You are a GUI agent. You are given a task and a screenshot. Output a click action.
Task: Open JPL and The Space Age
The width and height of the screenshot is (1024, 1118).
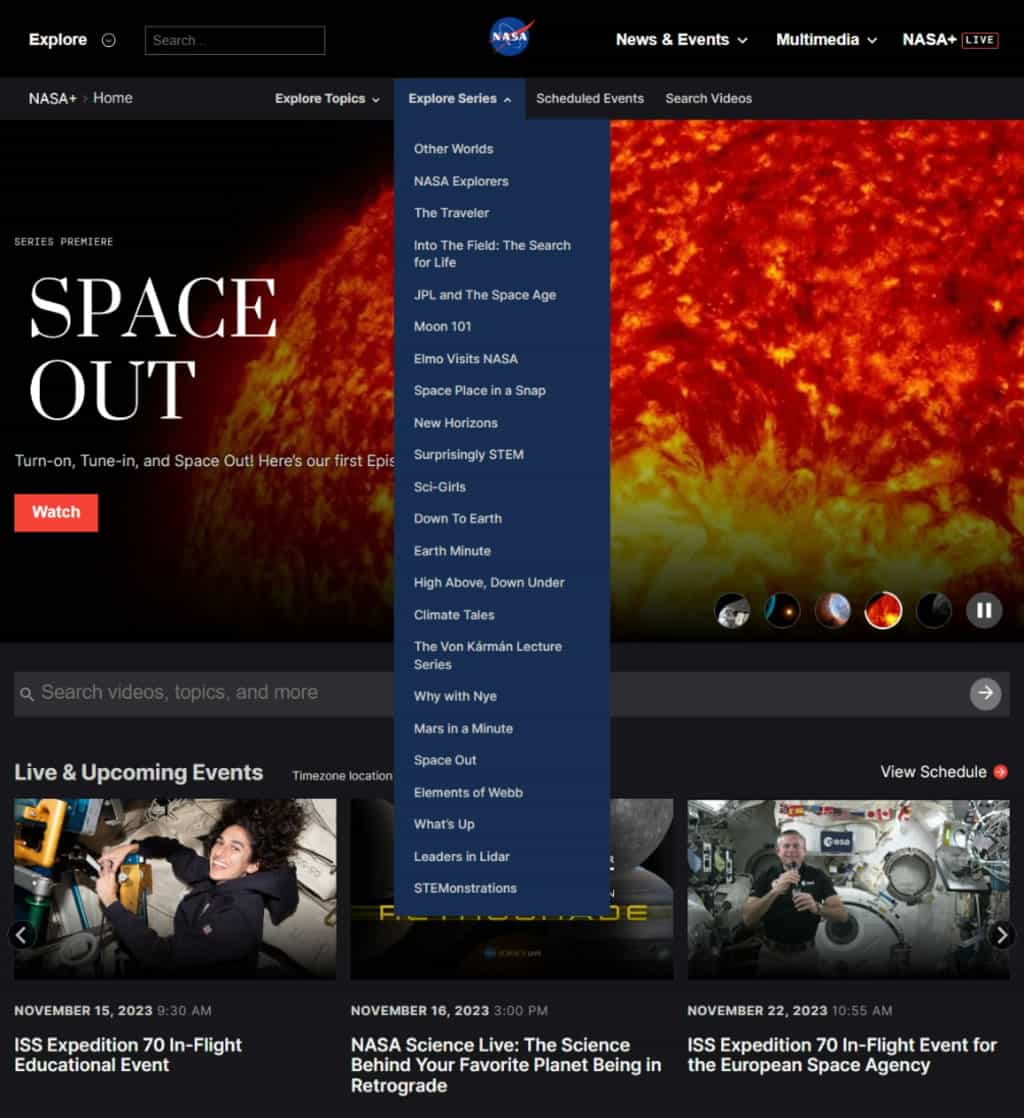[485, 295]
